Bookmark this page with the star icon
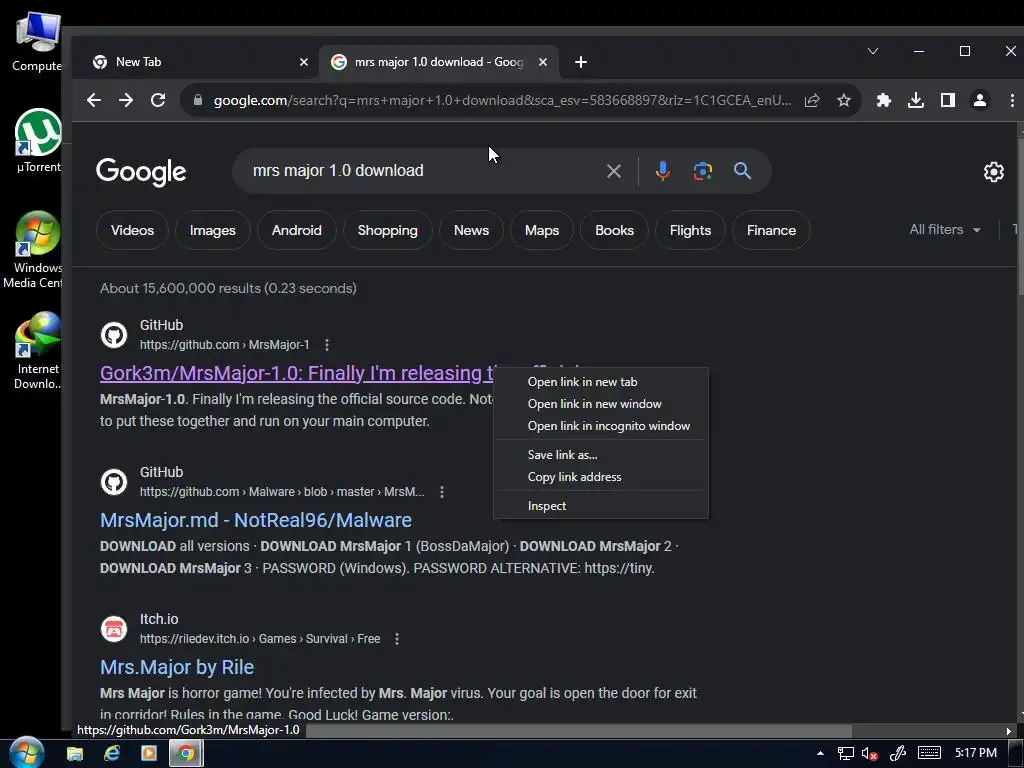The width and height of the screenshot is (1024, 768). tap(844, 101)
